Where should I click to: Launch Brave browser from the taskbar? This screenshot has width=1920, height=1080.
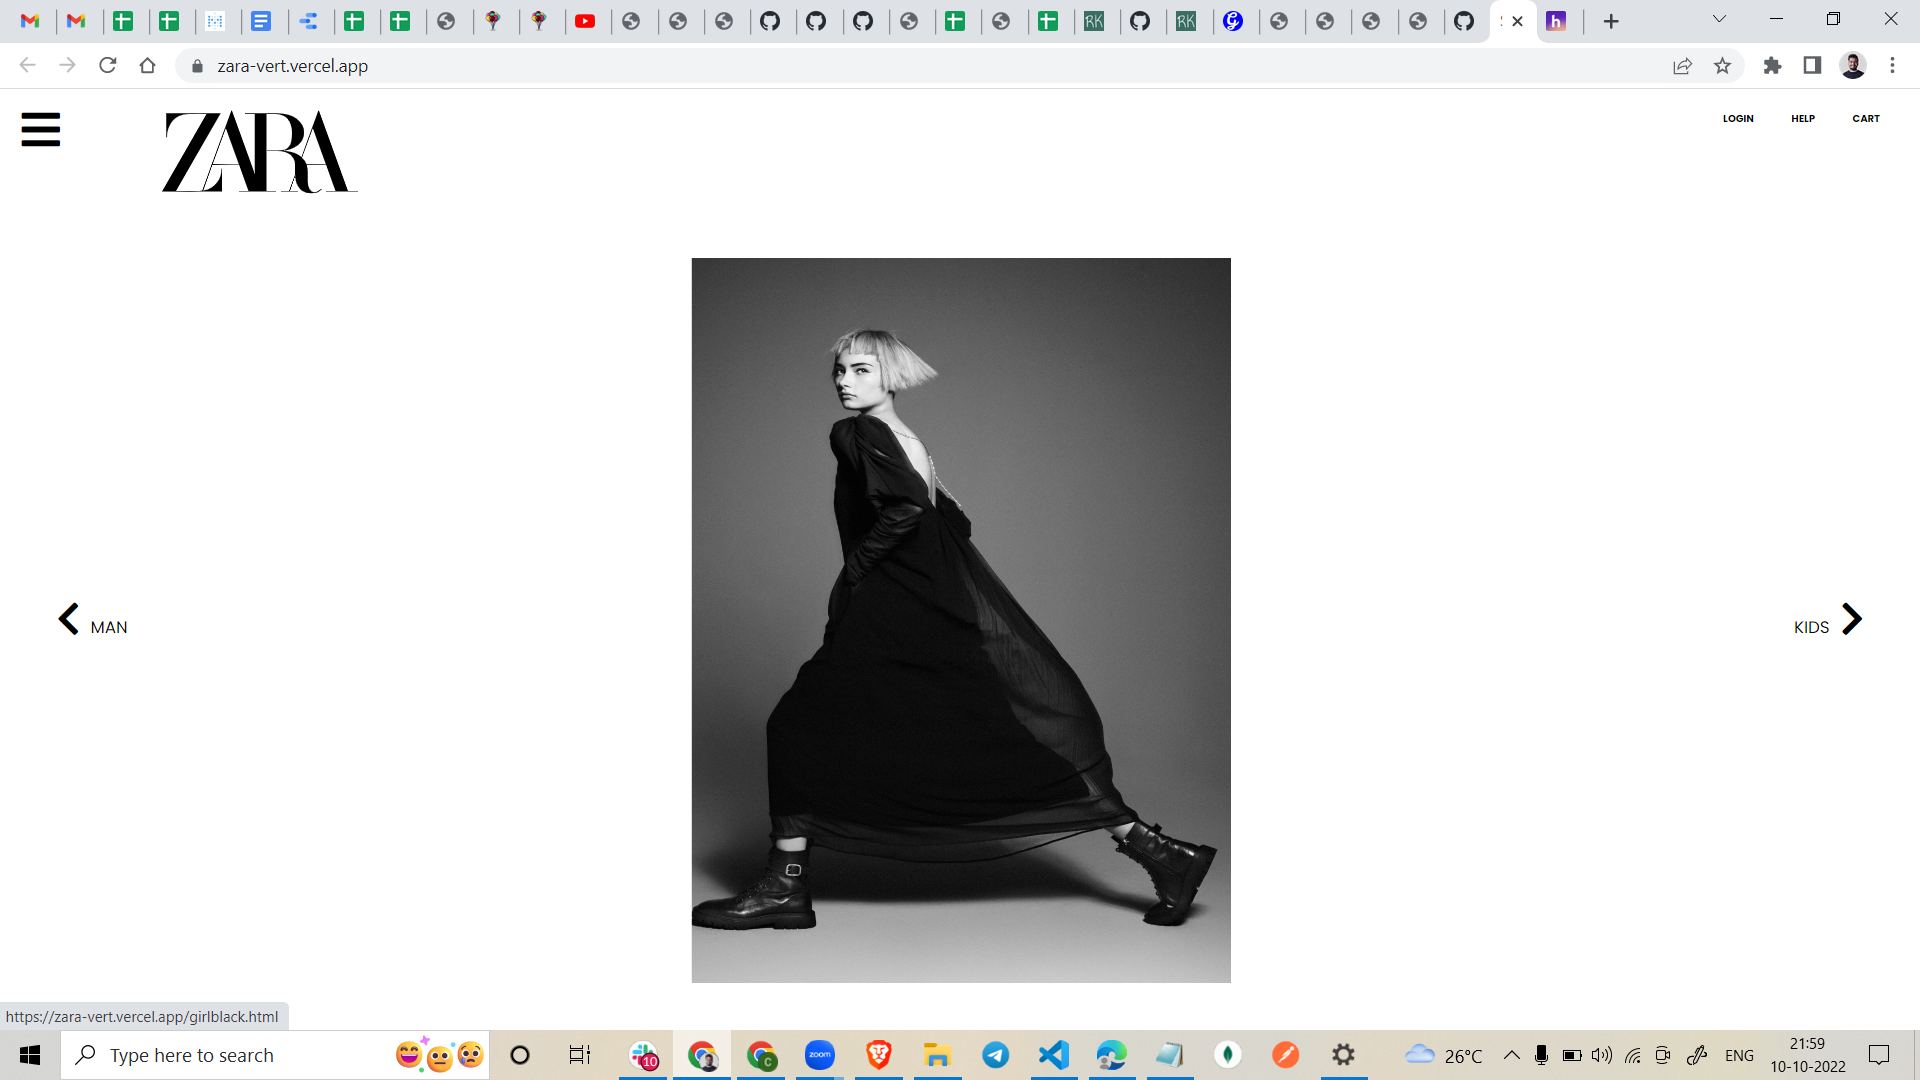(879, 1054)
